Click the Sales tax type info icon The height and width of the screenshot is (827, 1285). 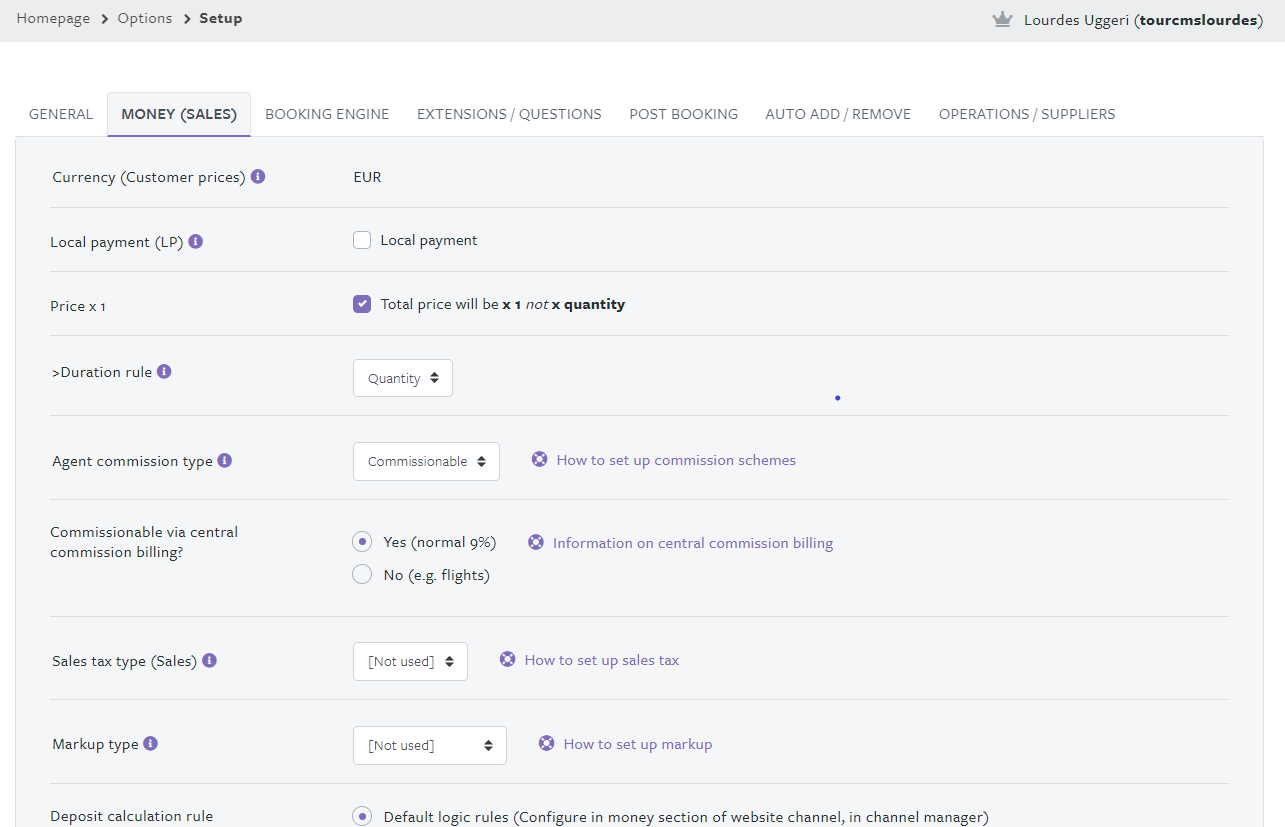tap(209, 661)
